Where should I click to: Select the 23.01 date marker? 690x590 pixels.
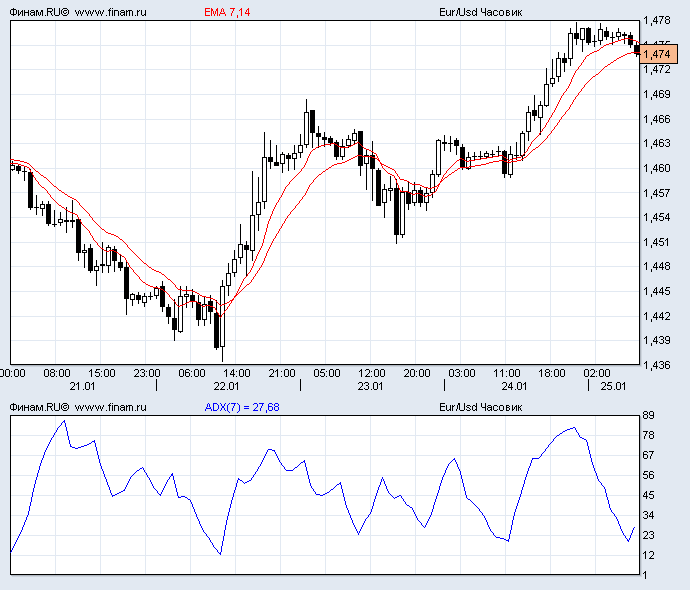(x=371, y=386)
